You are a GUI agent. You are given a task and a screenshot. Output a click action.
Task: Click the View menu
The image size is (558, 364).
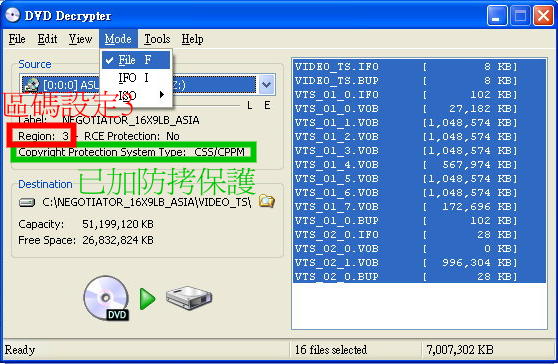80,39
